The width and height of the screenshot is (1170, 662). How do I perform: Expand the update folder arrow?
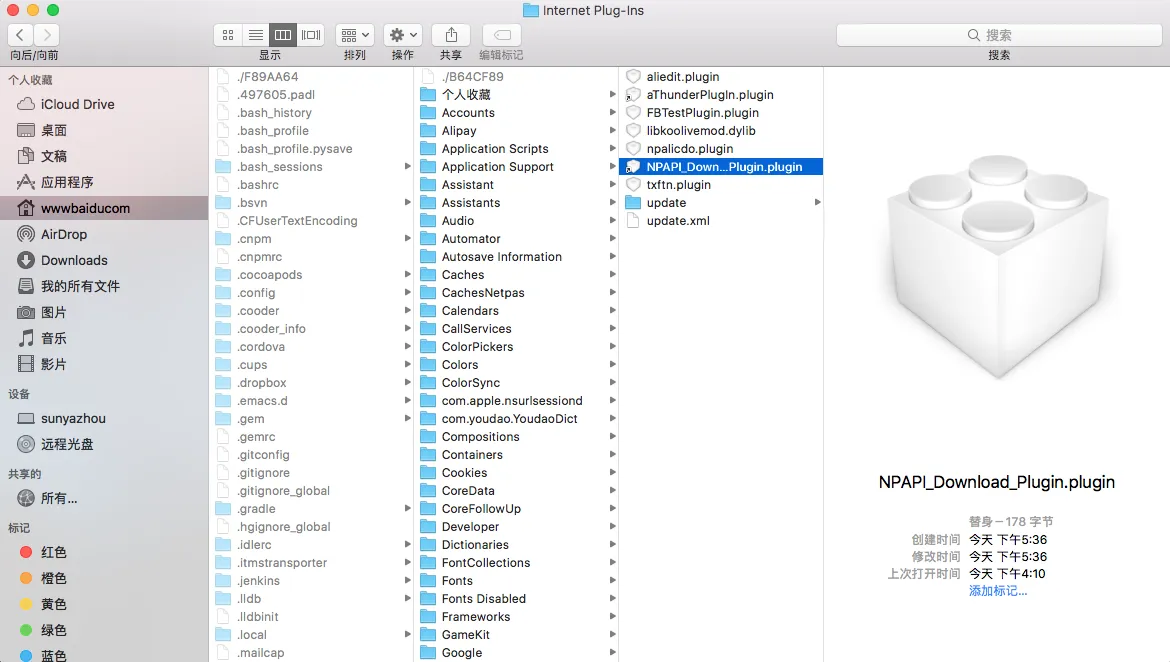(817, 203)
